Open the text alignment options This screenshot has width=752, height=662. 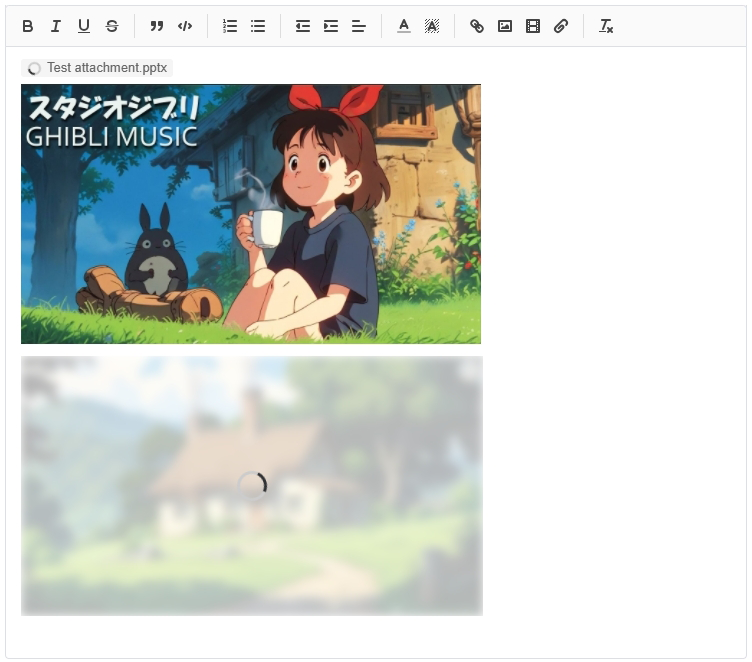359,26
